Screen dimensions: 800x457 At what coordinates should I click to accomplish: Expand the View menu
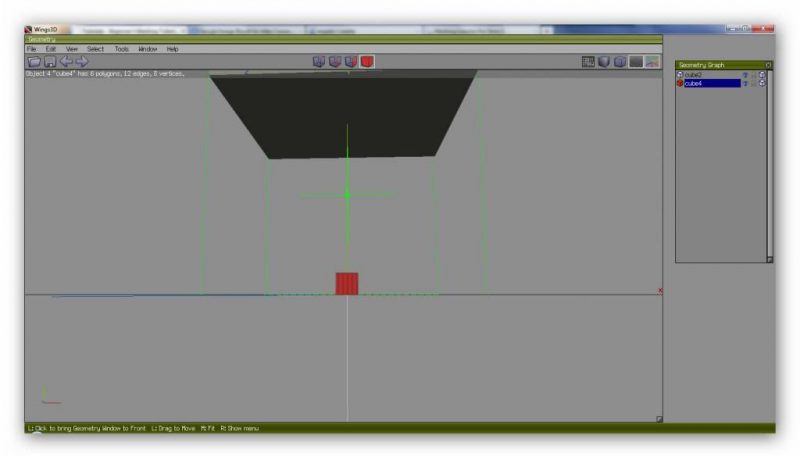pos(72,48)
